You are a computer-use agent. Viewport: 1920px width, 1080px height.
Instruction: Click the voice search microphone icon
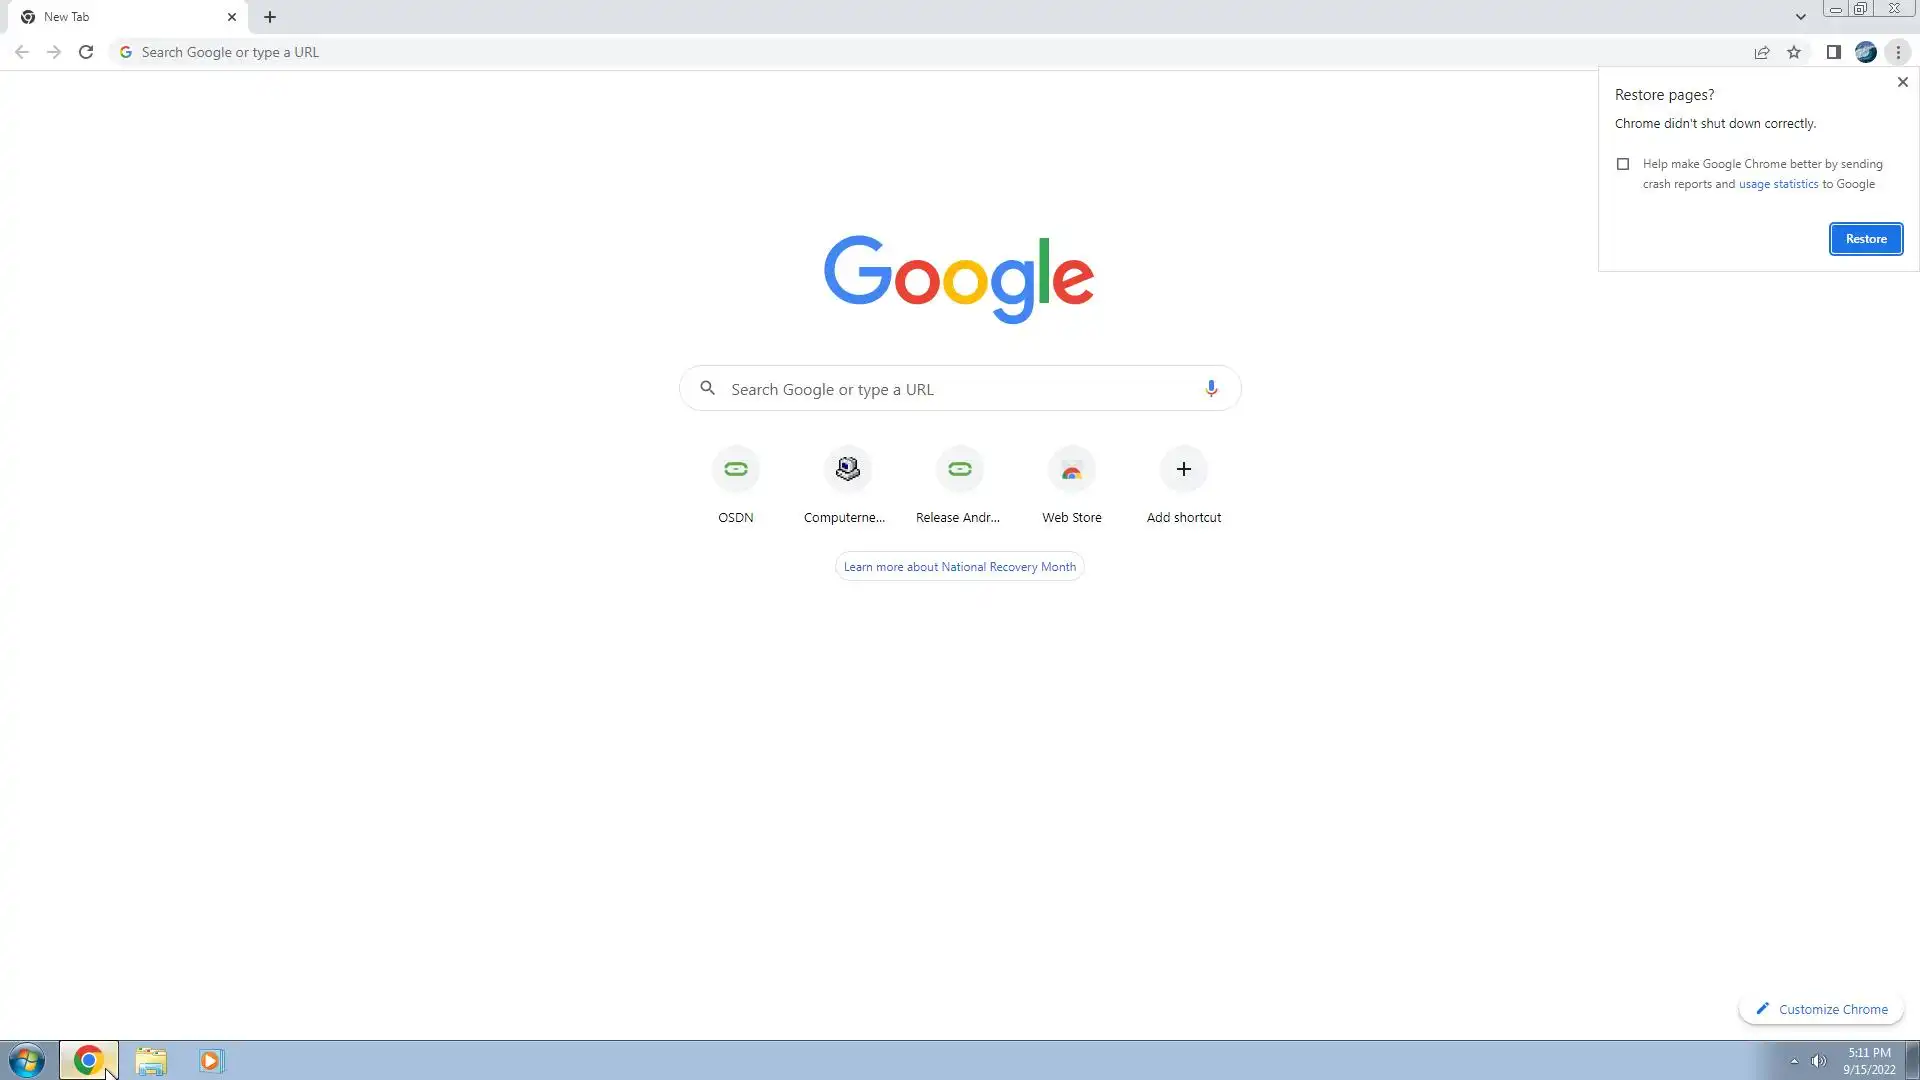(1210, 389)
